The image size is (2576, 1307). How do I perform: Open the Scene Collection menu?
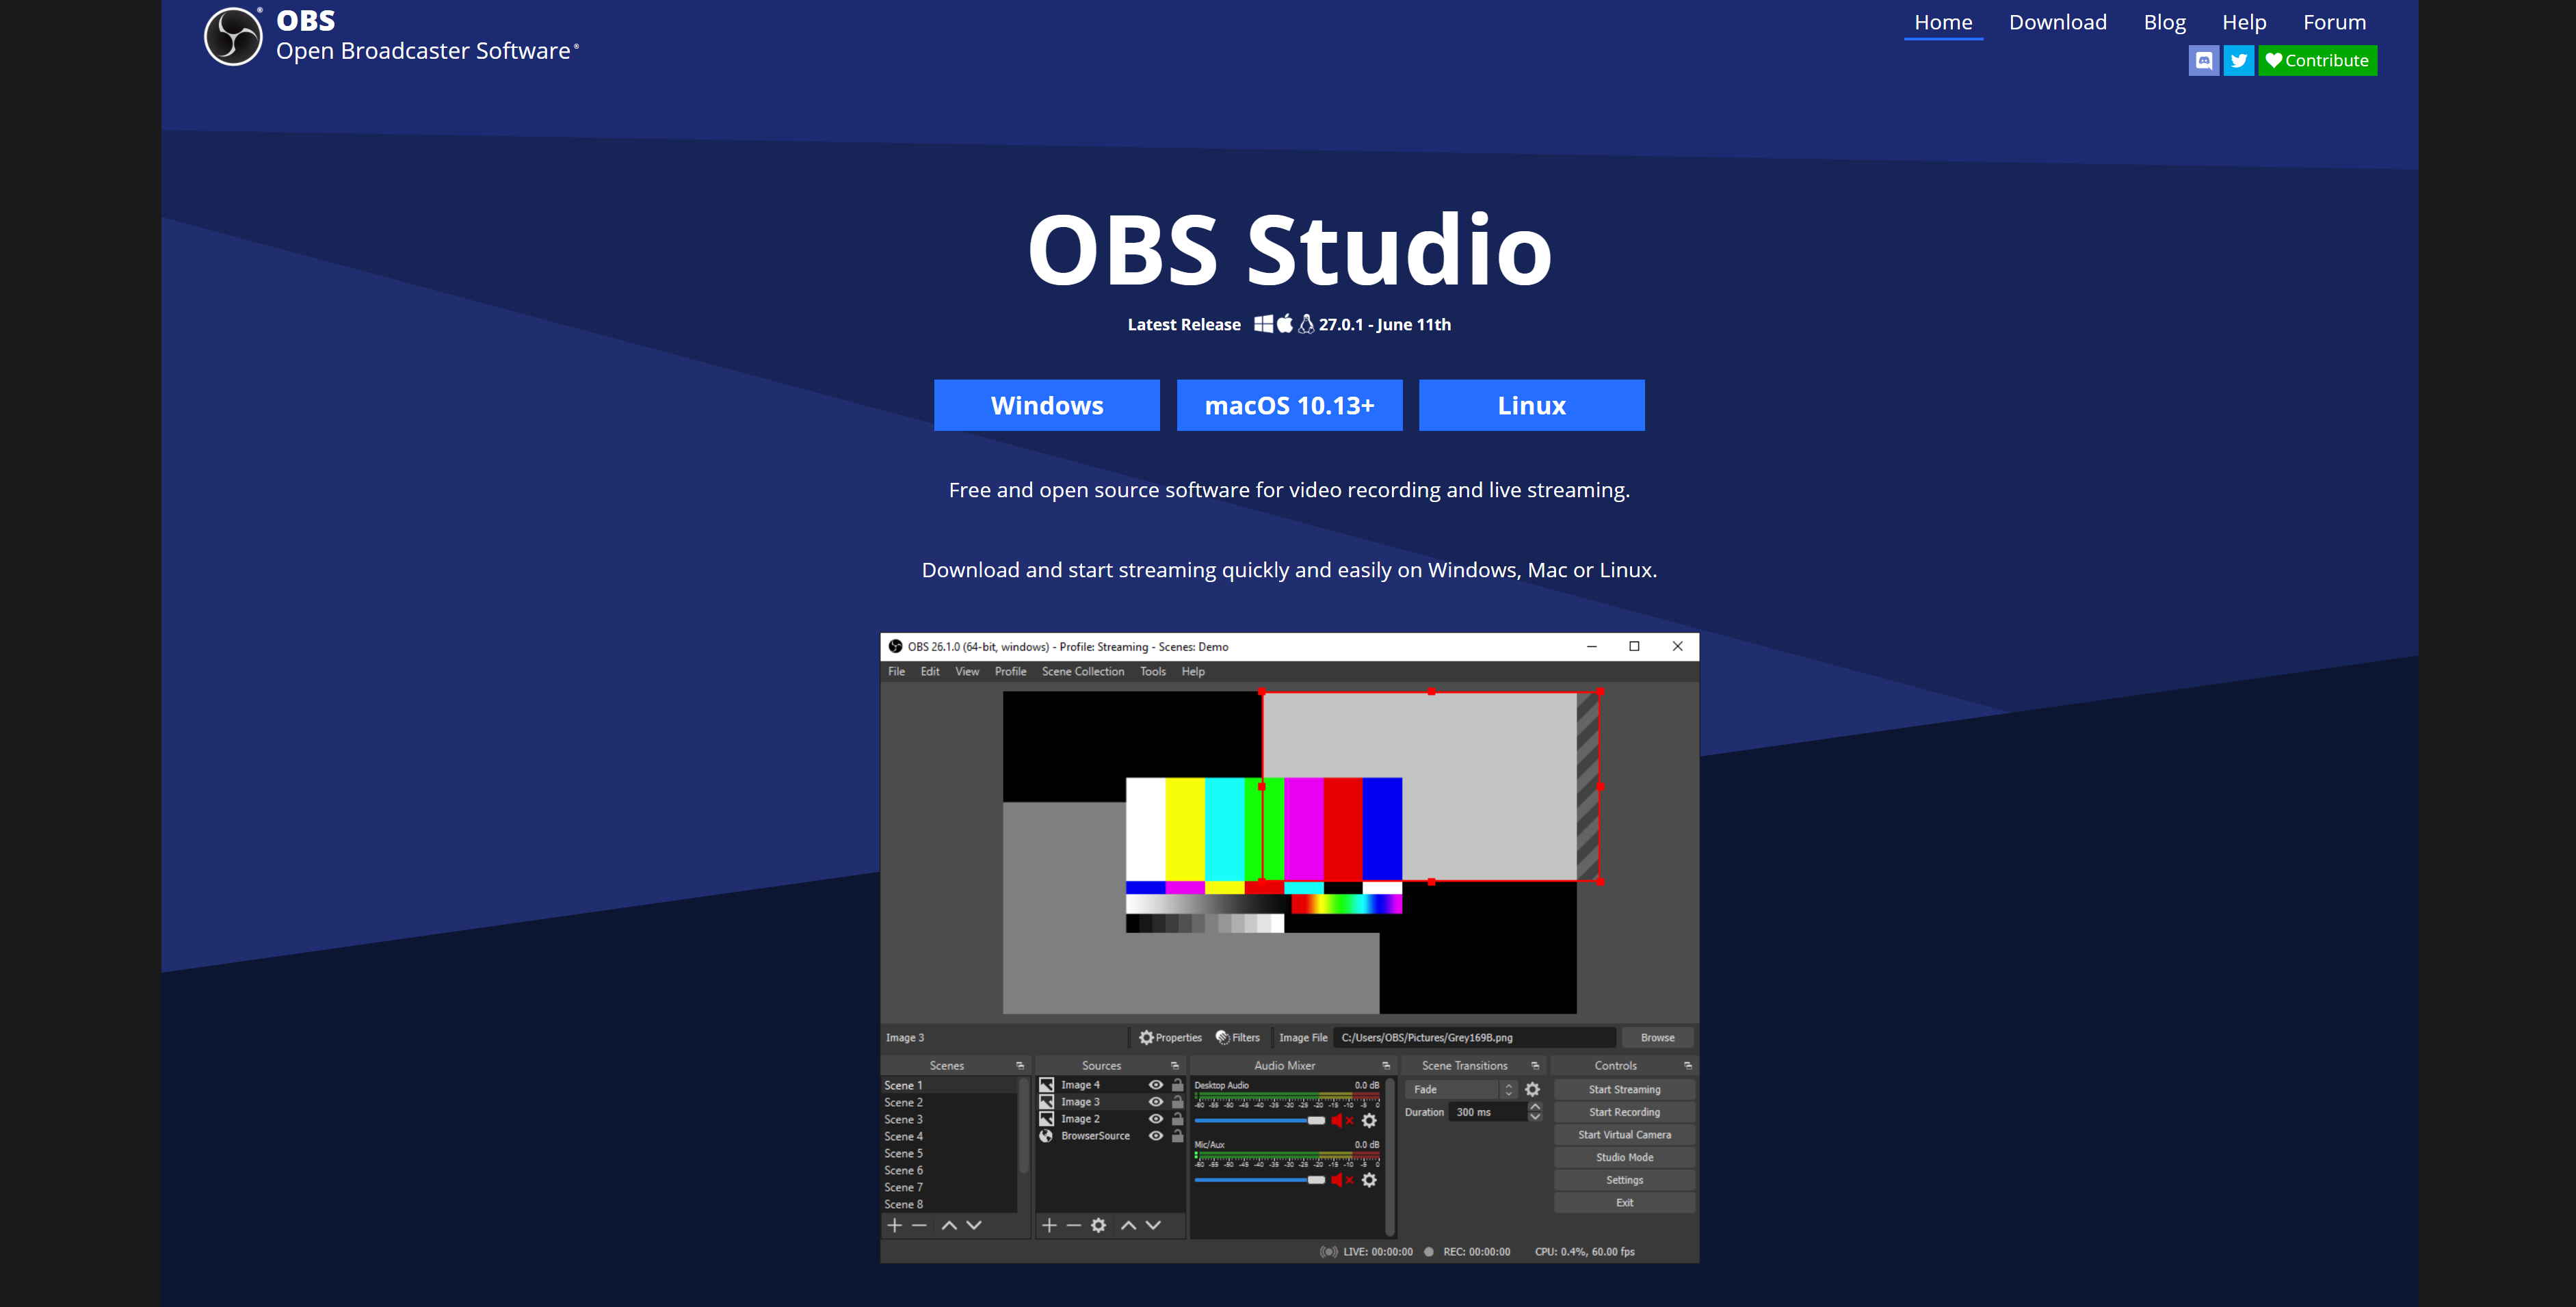pos(1083,671)
